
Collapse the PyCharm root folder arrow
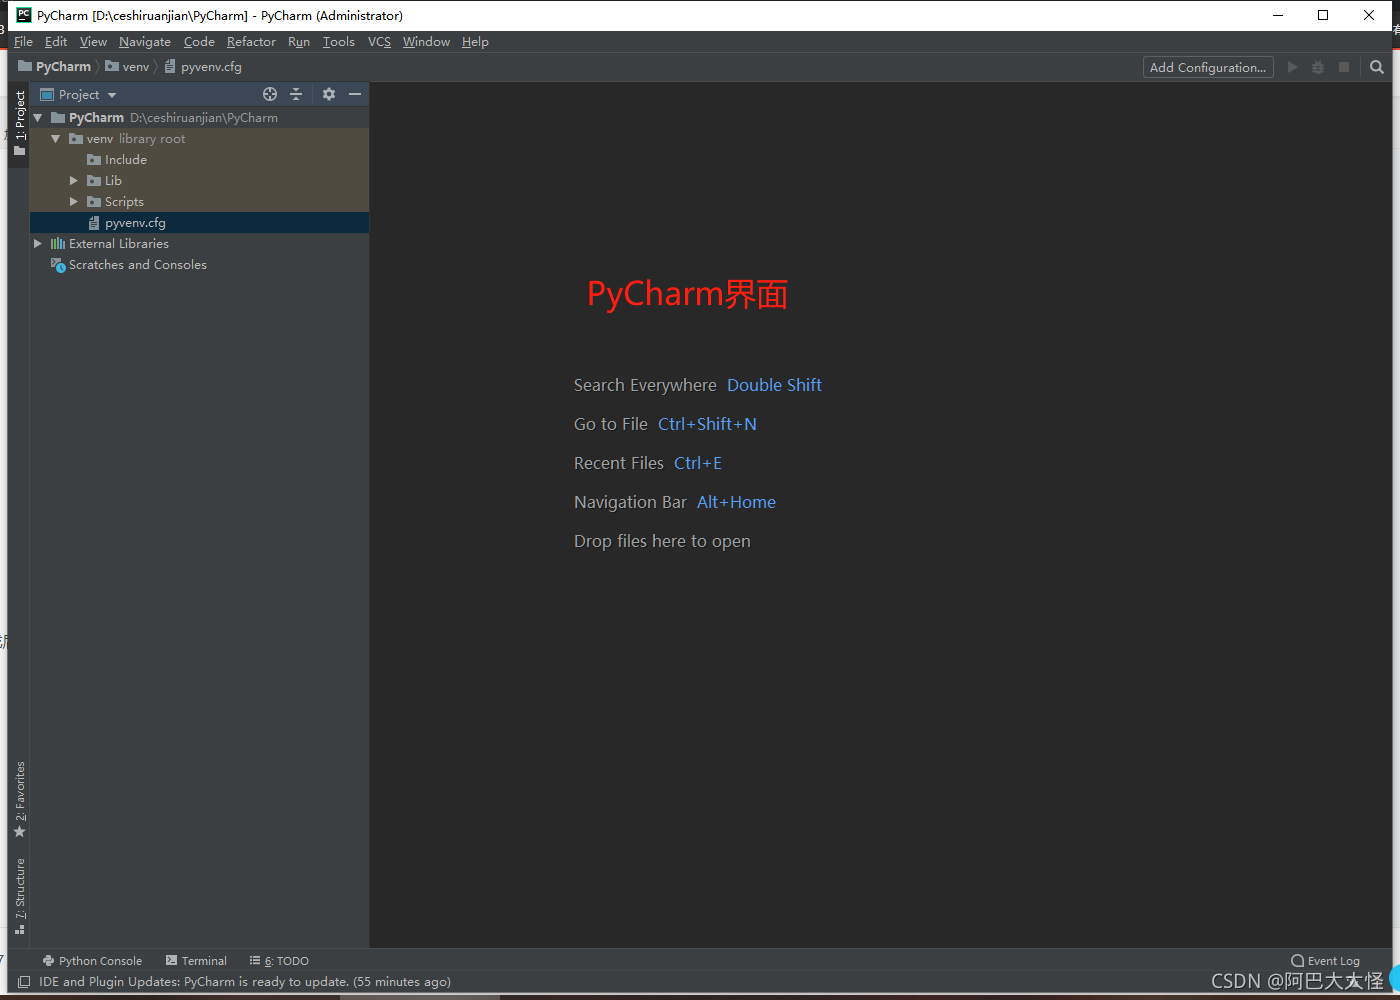point(38,118)
